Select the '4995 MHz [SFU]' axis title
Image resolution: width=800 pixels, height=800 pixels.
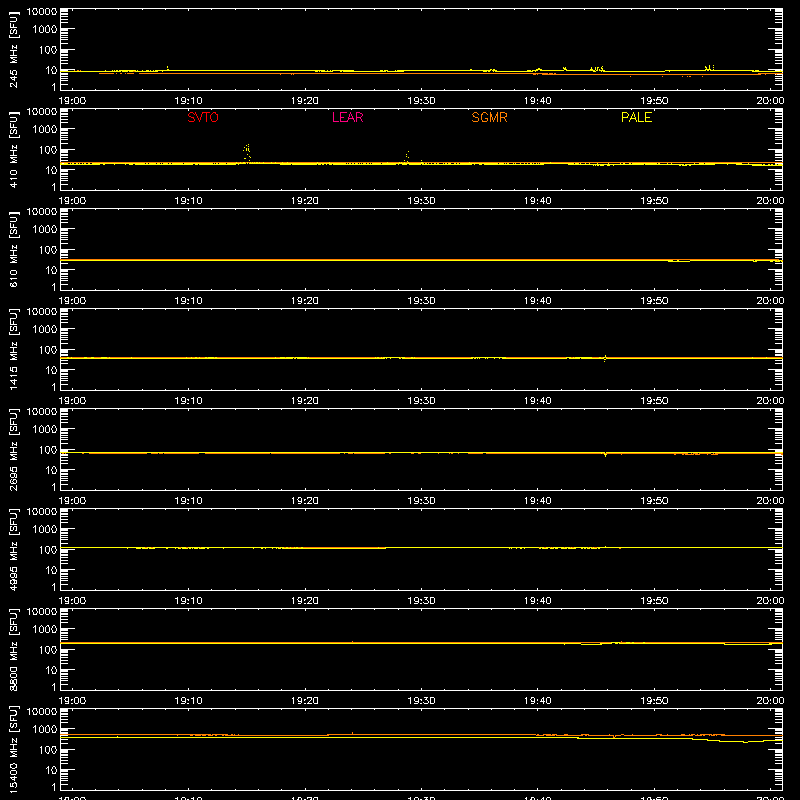point(13,550)
